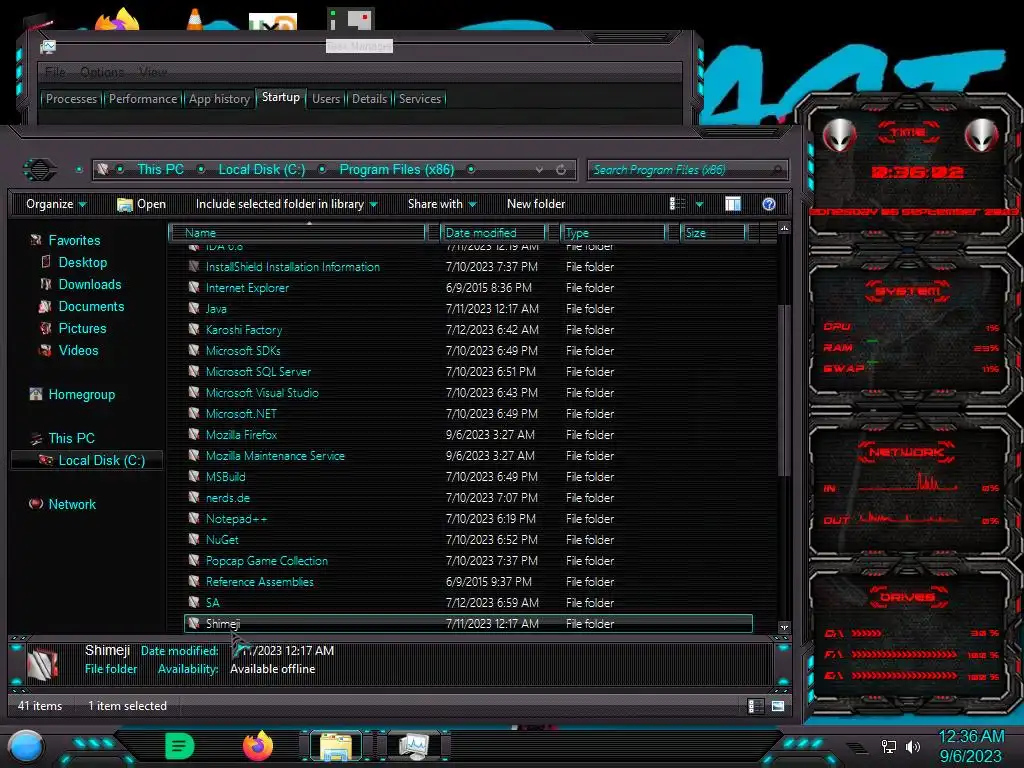Click the volume speaker tray icon

pos(913,746)
